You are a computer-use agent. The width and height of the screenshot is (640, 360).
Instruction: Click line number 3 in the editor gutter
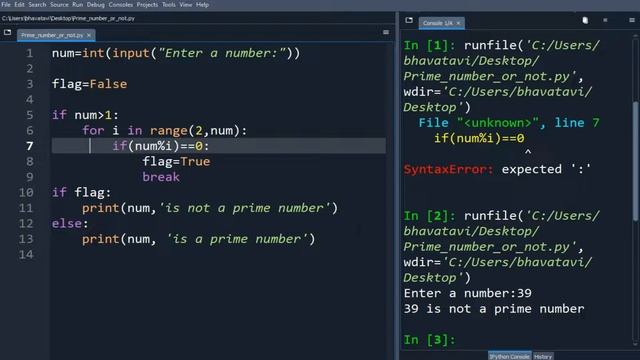[29, 84]
